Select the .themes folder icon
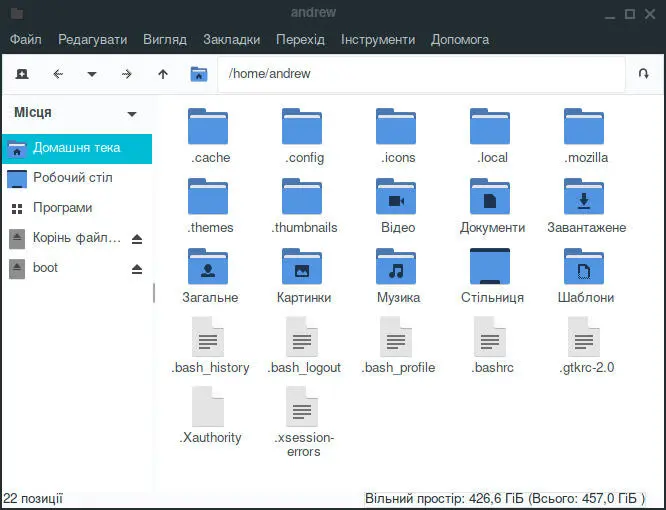Viewport: 666px width, 510px height. pos(208,197)
